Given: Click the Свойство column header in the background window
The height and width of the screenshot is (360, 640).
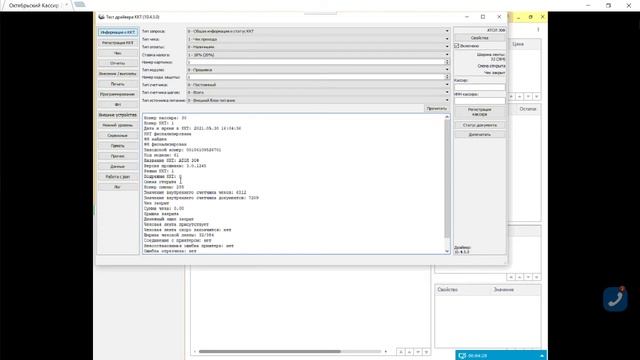Looking at the screenshot, I should pyautogui.click(x=448, y=290).
